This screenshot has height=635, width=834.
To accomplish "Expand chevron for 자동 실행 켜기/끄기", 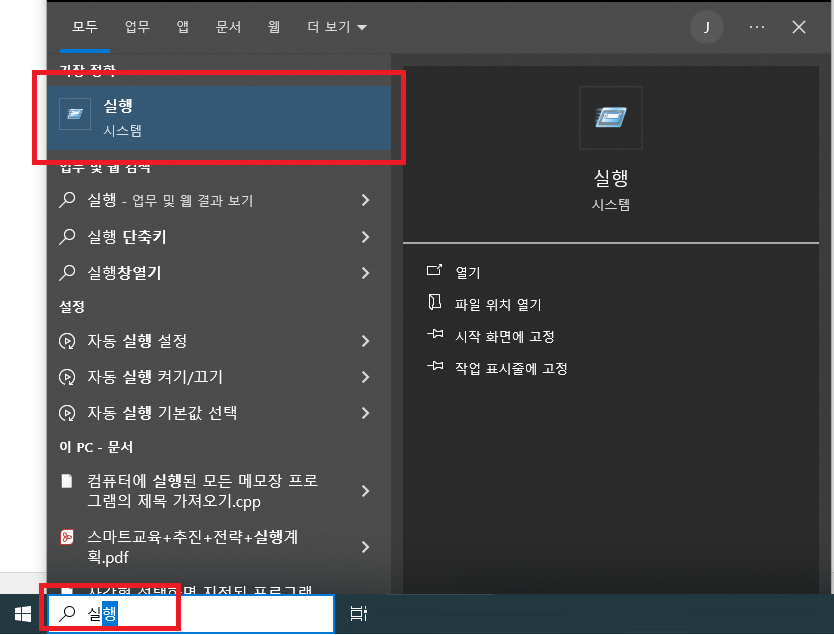I will coord(365,377).
